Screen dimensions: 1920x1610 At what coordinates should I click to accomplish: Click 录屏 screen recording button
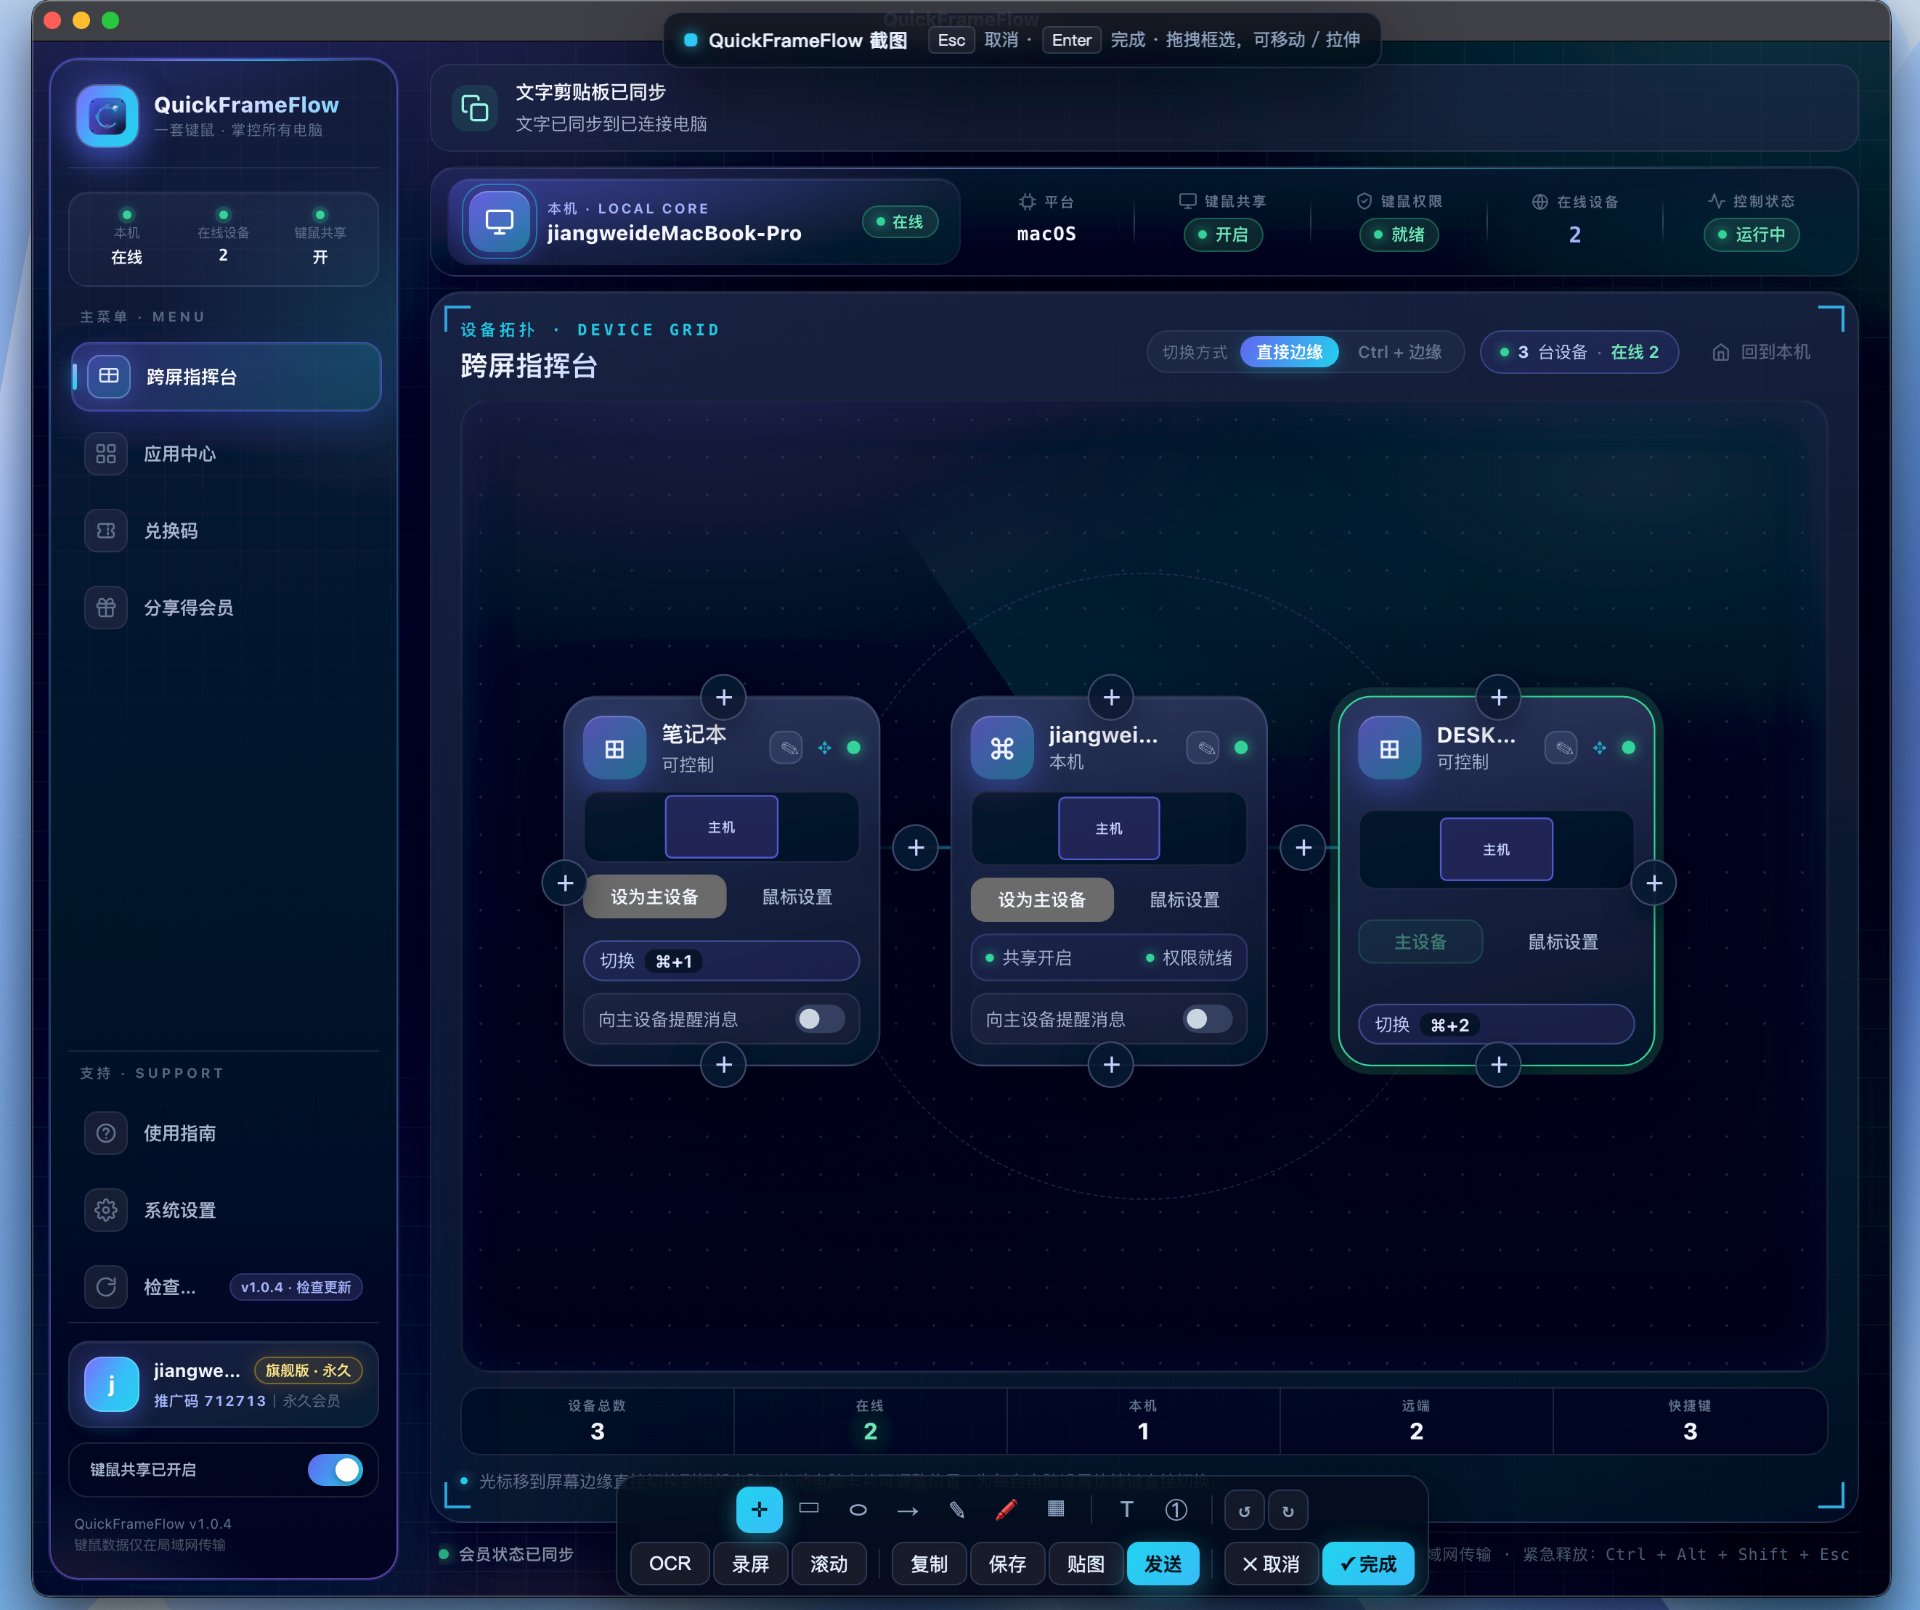click(x=750, y=1564)
